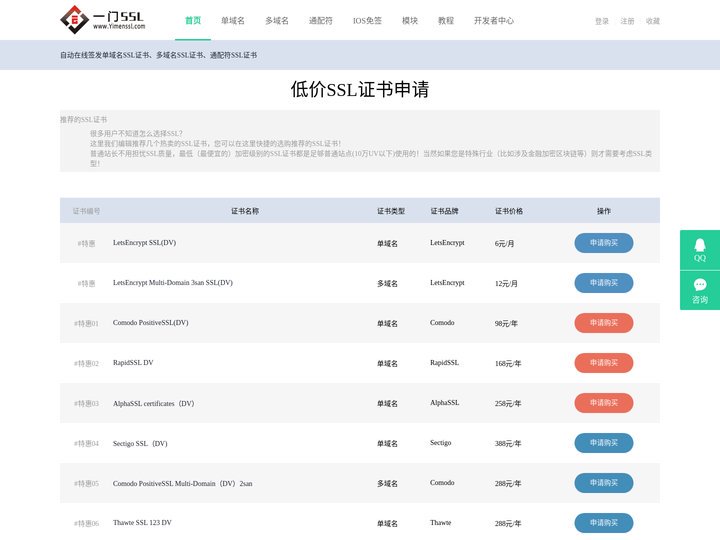The width and height of the screenshot is (720, 540).
Task: Open the 教程 menu item
Action: (446, 21)
